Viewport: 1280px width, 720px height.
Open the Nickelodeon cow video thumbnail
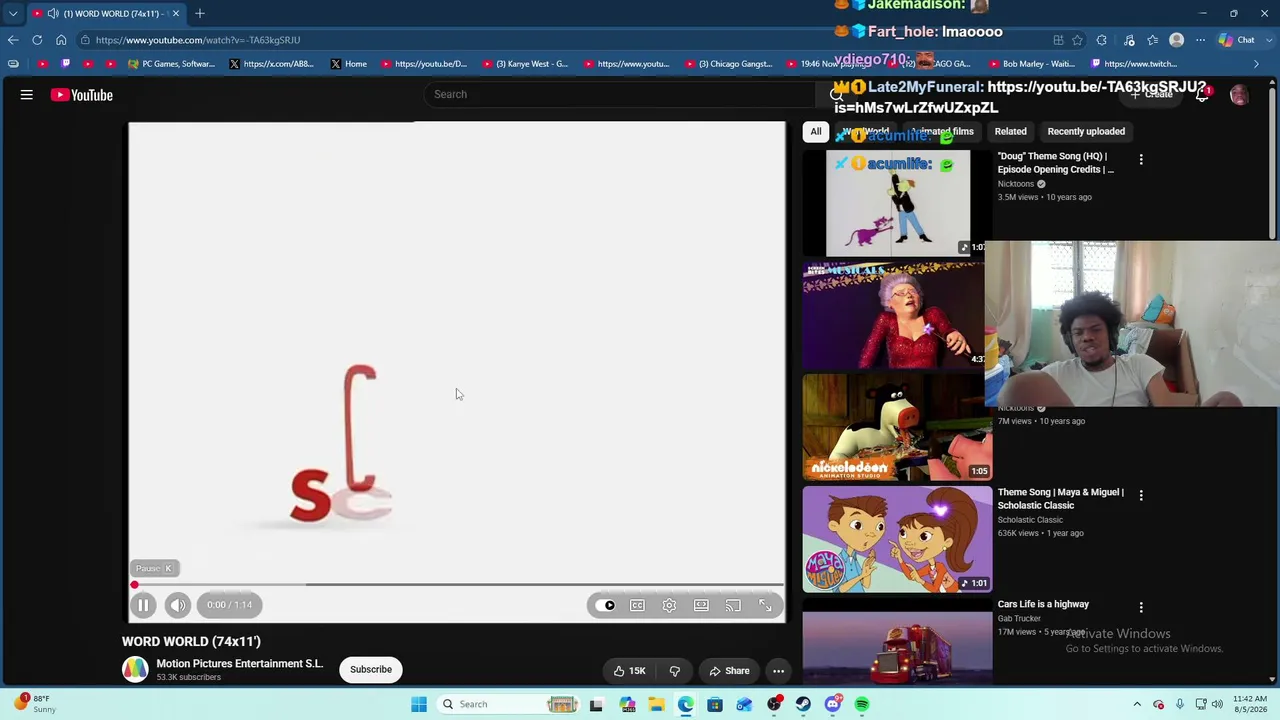coord(897,427)
